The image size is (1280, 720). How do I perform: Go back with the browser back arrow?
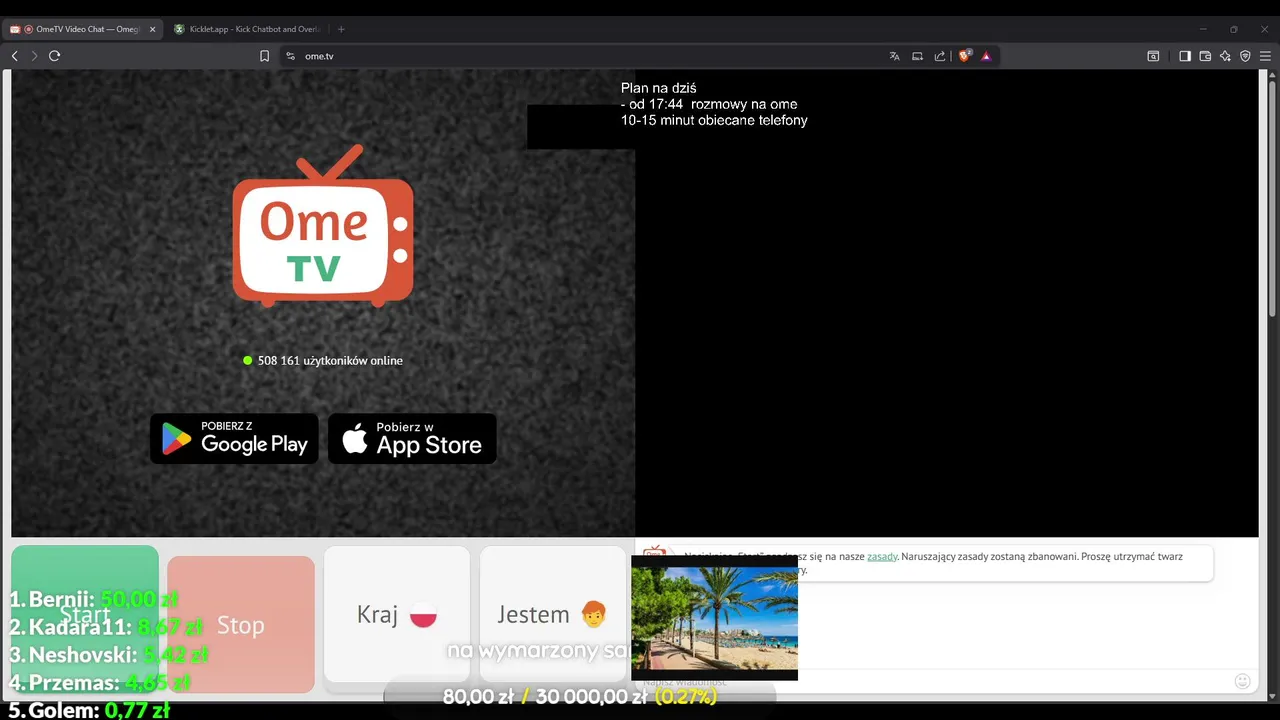pyautogui.click(x=15, y=56)
